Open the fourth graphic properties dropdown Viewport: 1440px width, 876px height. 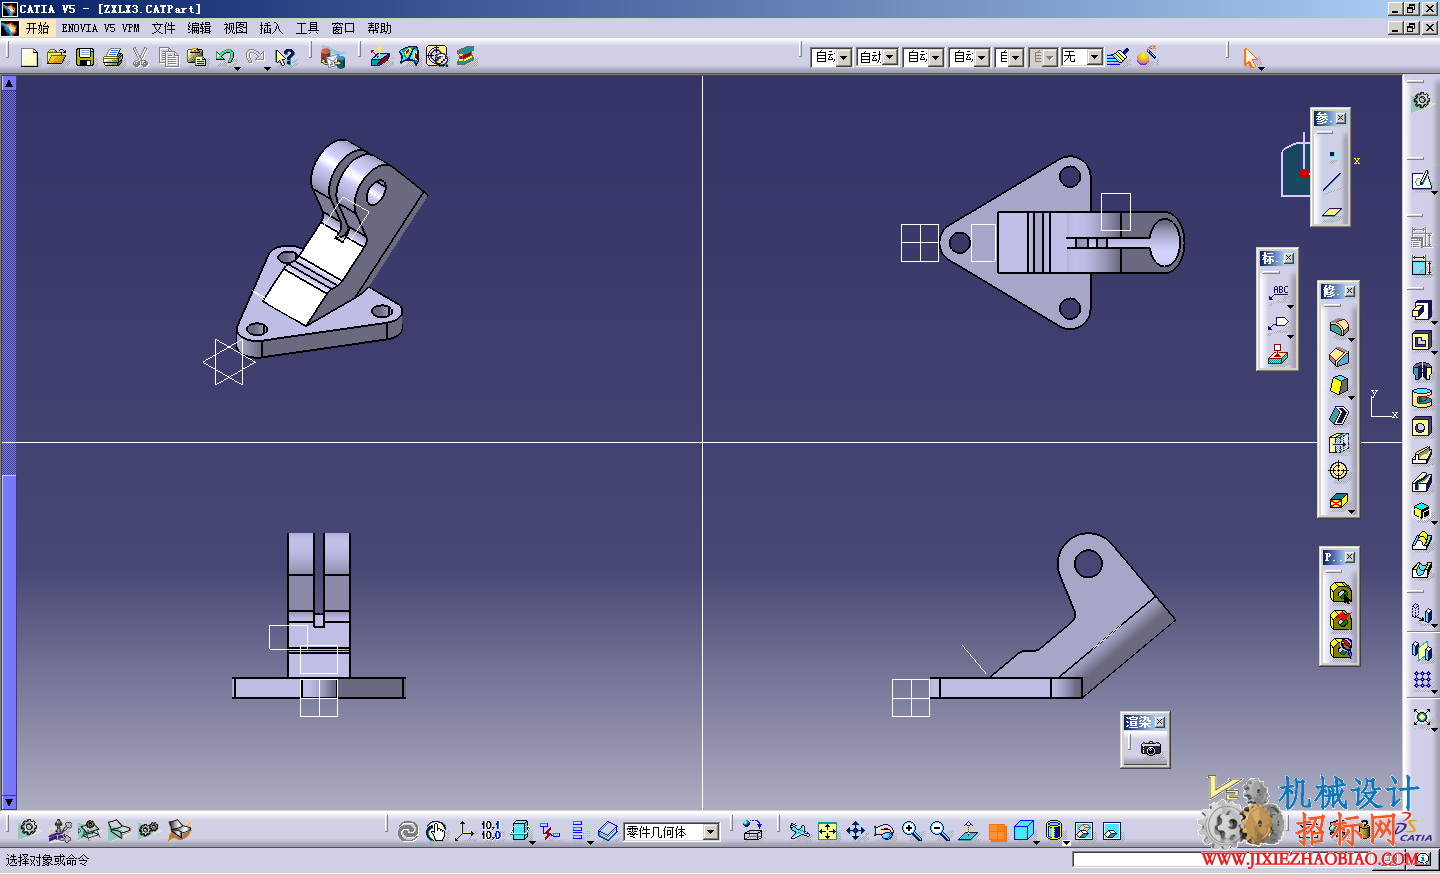[x=982, y=57]
